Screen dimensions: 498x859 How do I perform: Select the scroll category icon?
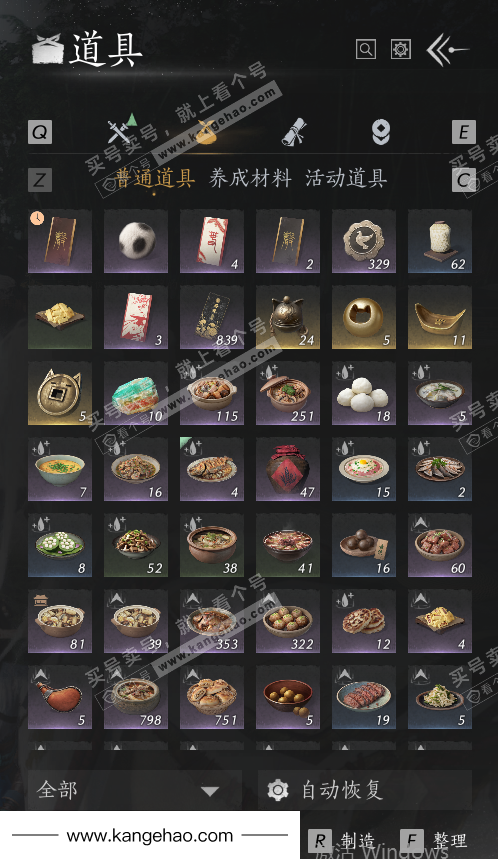pyautogui.click(x=294, y=132)
